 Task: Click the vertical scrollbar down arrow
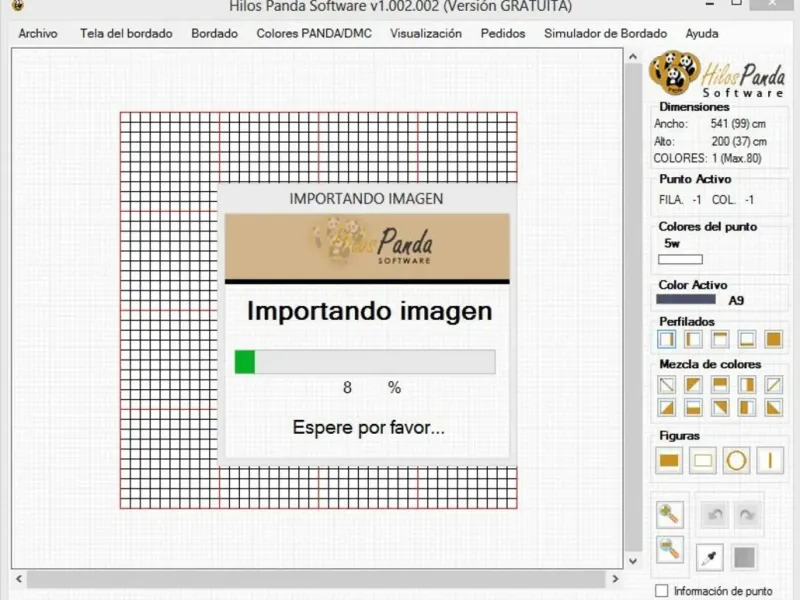(x=633, y=561)
